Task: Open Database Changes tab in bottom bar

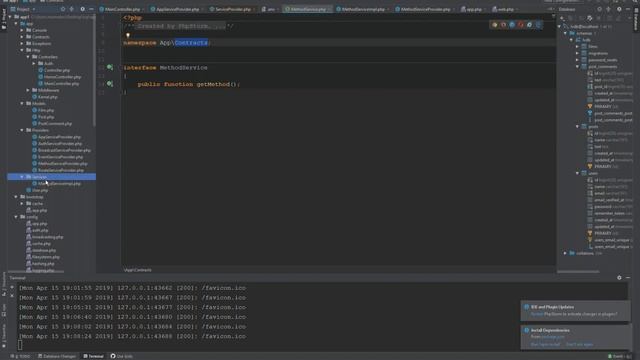Action: (57, 356)
